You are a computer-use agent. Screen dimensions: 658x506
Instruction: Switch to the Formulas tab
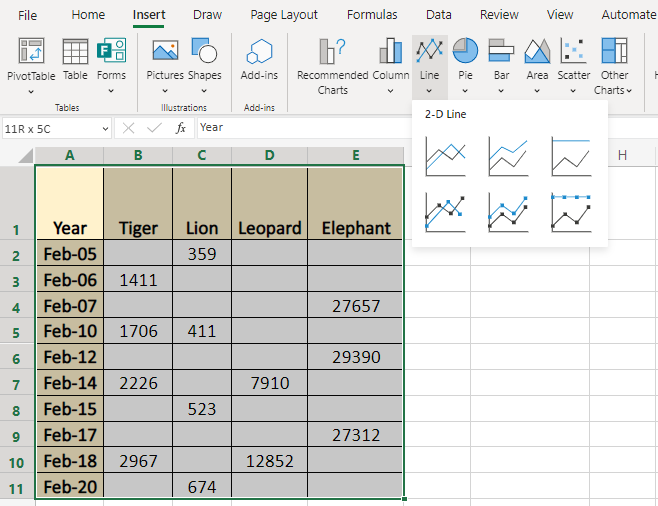click(x=372, y=15)
